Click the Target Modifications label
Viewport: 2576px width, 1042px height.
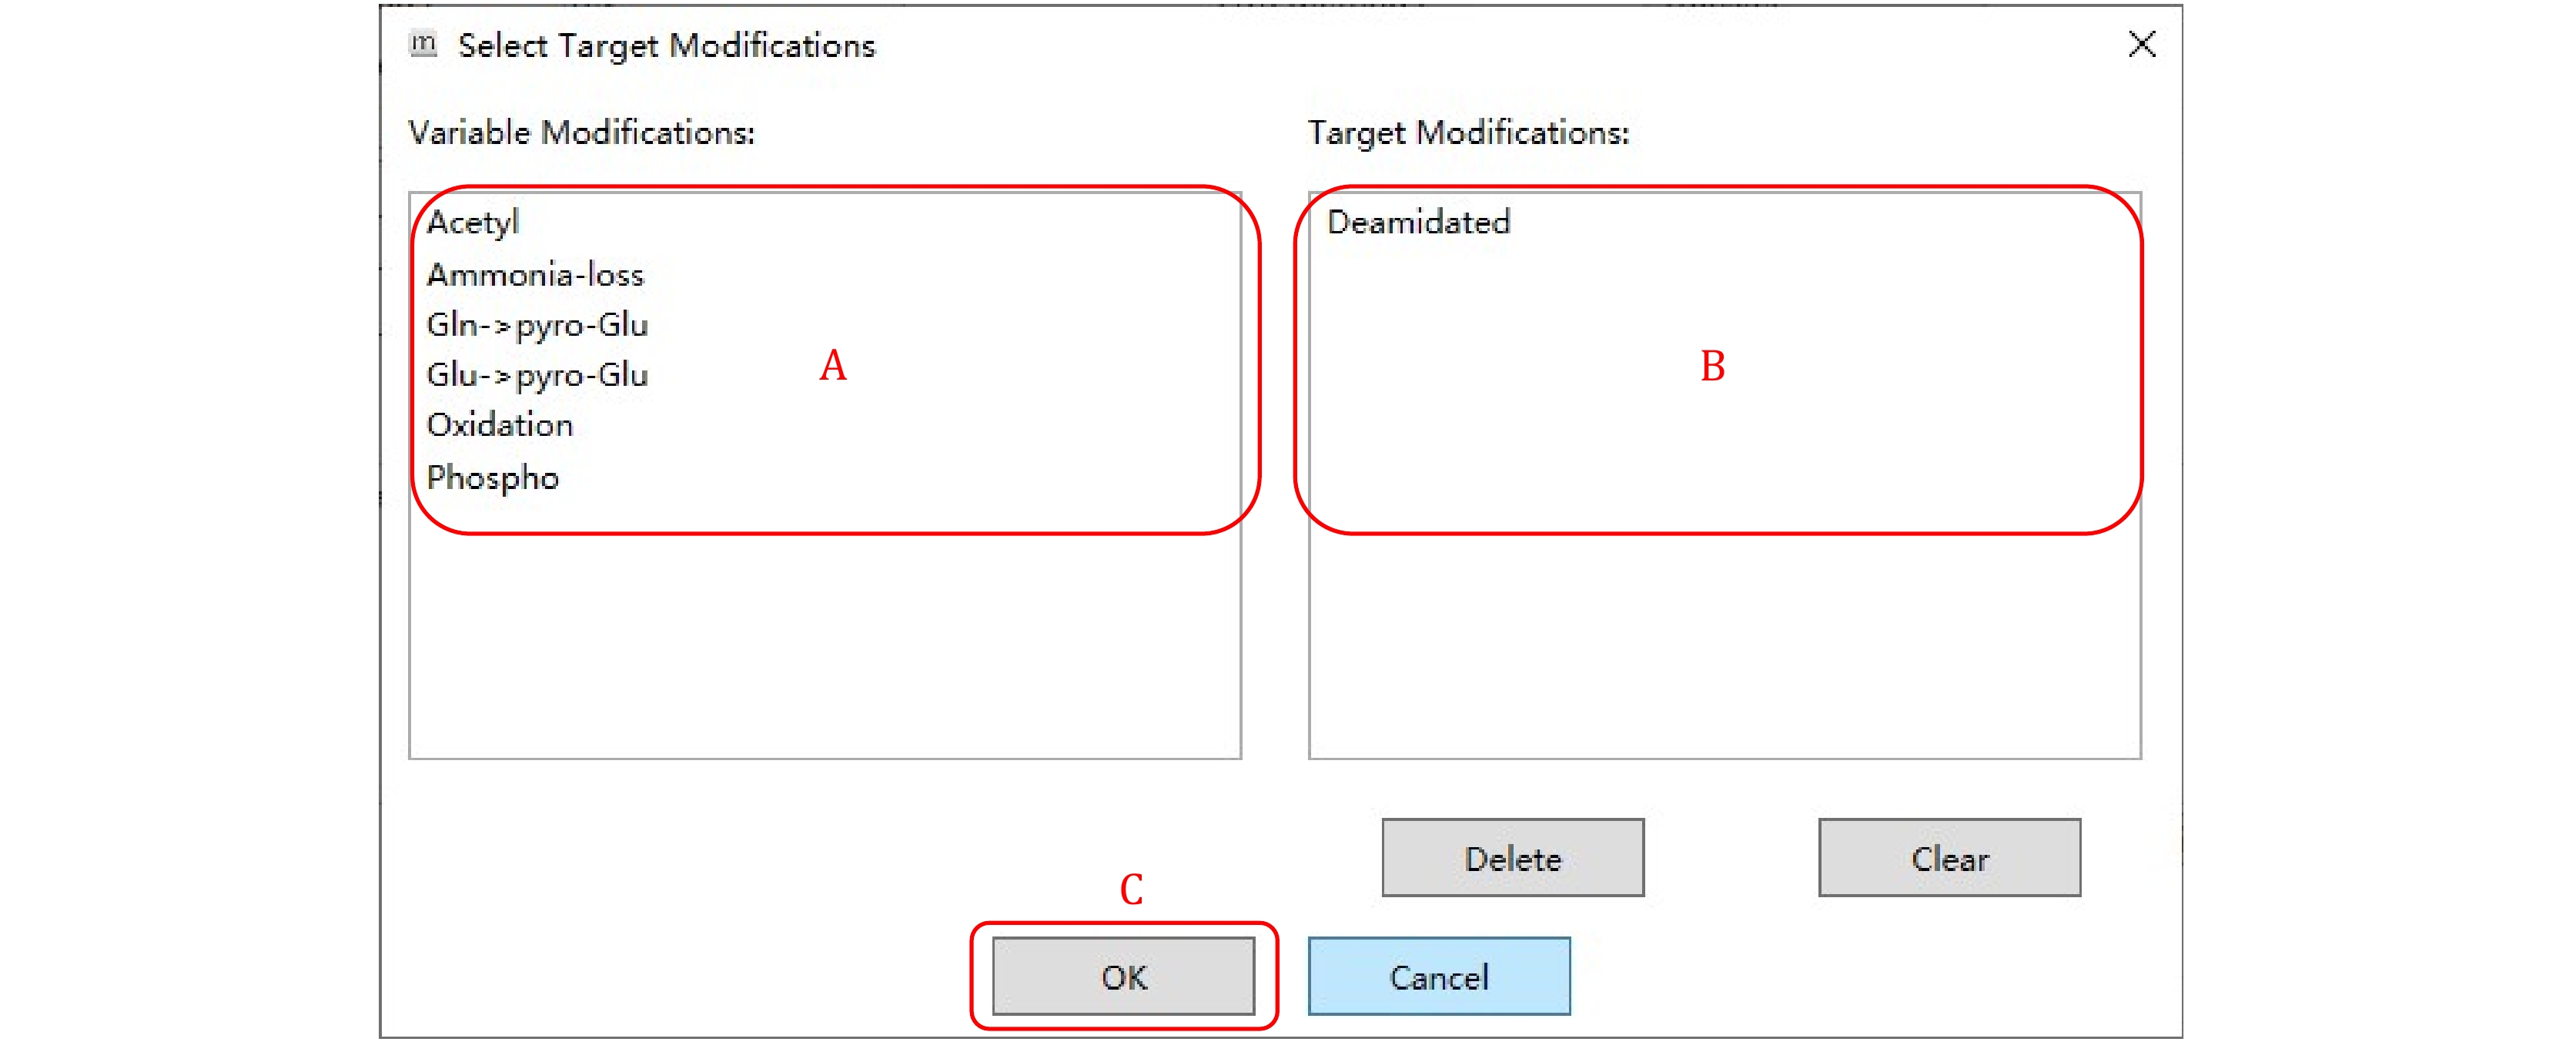point(1468,133)
